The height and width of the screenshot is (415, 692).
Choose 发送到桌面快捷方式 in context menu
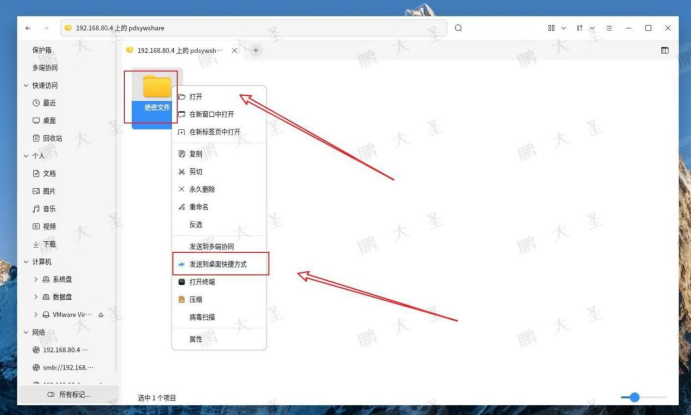pyautogui.click(x=219, y=264)
